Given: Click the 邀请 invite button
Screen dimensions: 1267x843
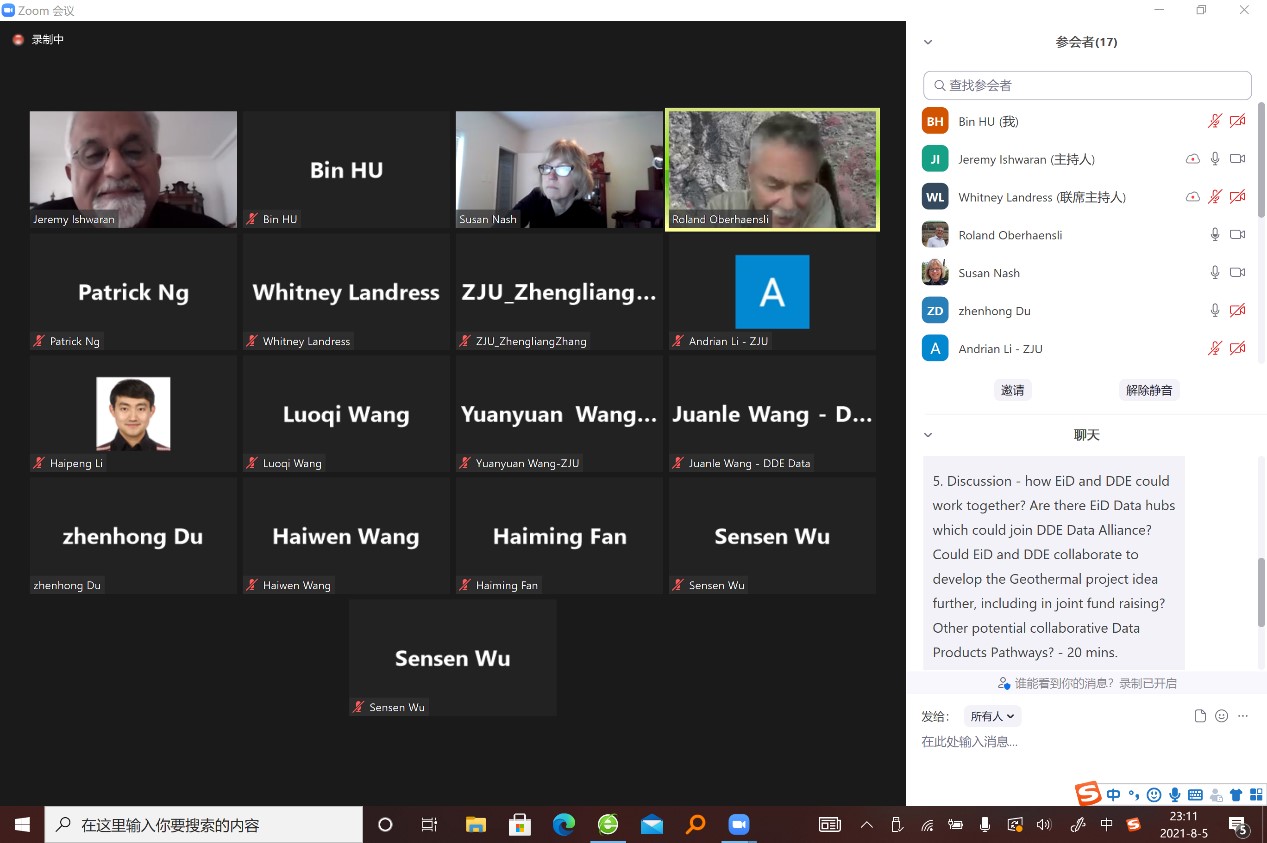Looking at the screenshot, I should point(1012,390).
